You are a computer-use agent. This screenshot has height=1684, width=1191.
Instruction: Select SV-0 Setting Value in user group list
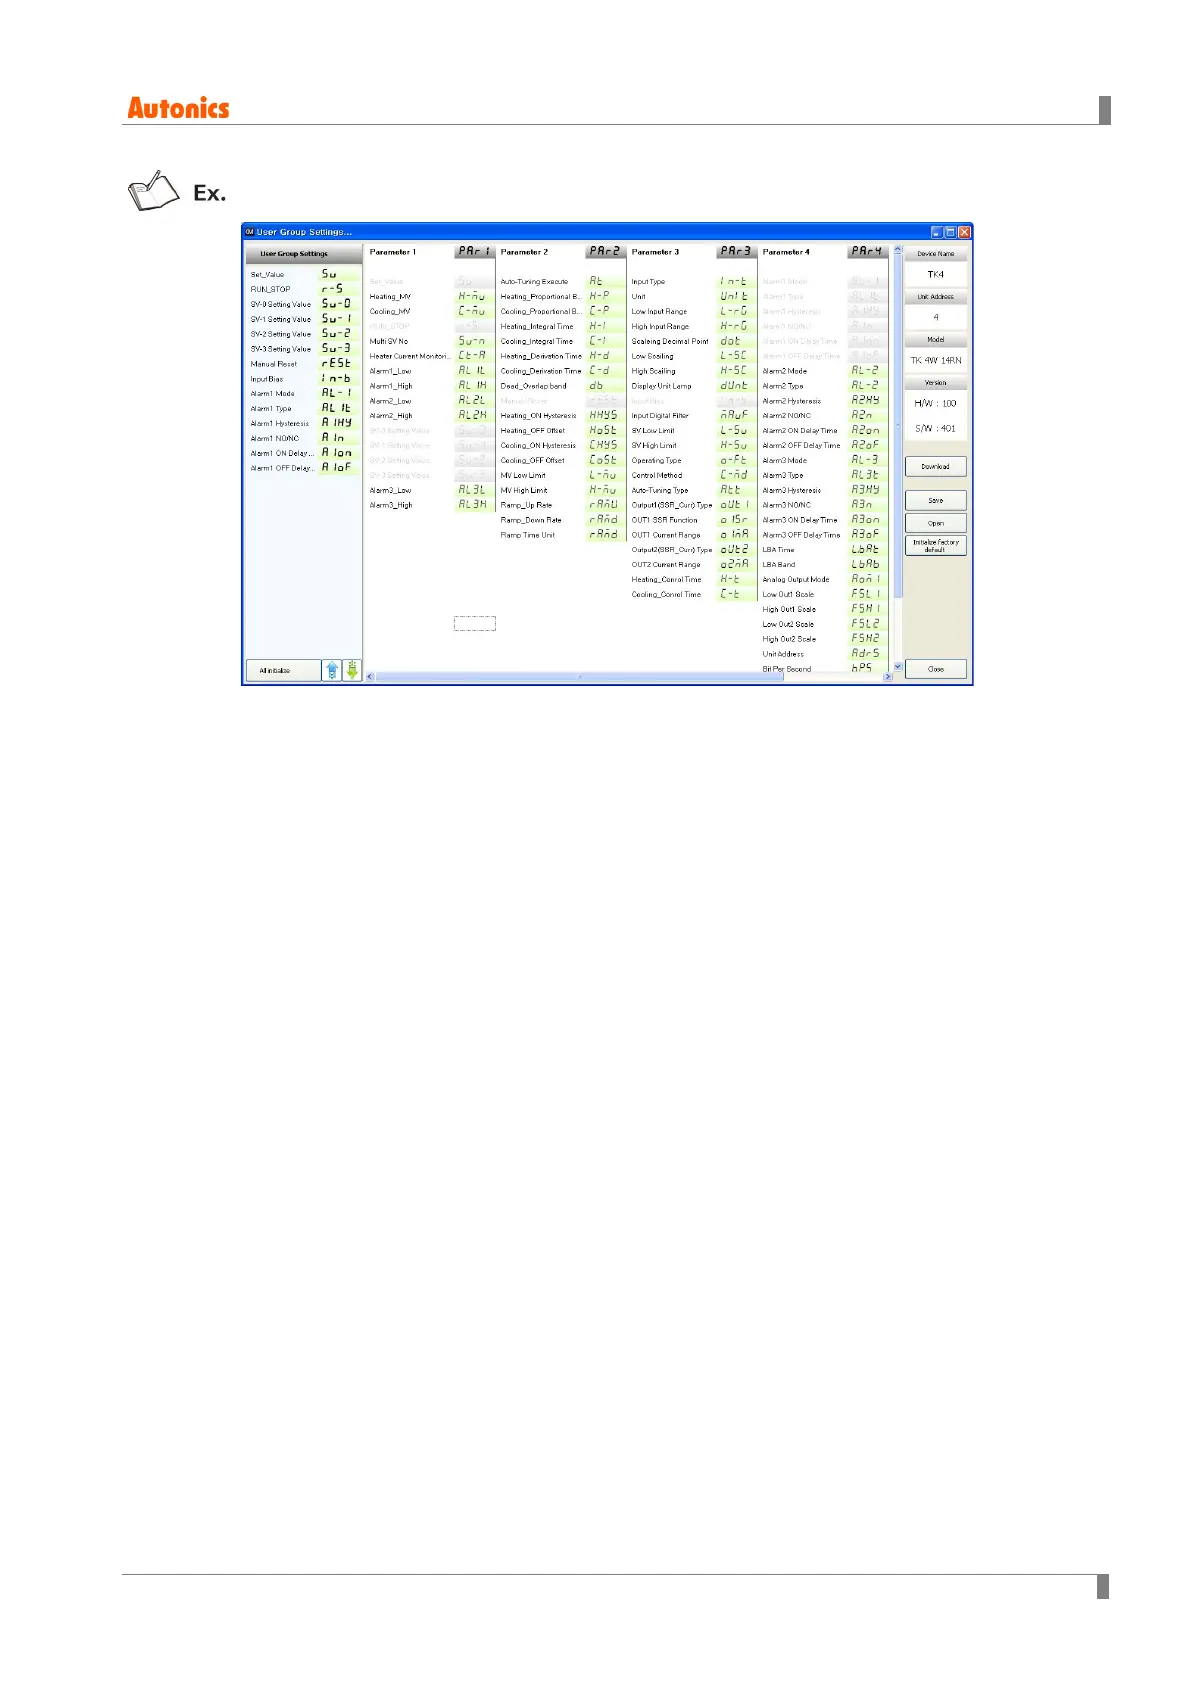tap(303, 304)
